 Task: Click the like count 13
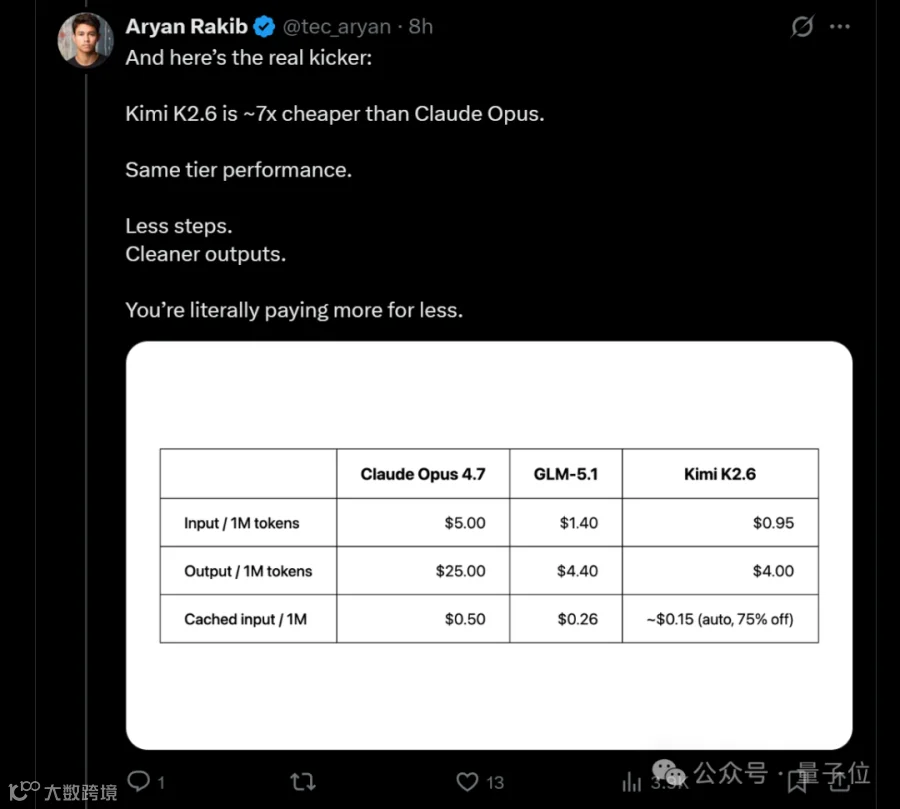(x=495, y=782)
